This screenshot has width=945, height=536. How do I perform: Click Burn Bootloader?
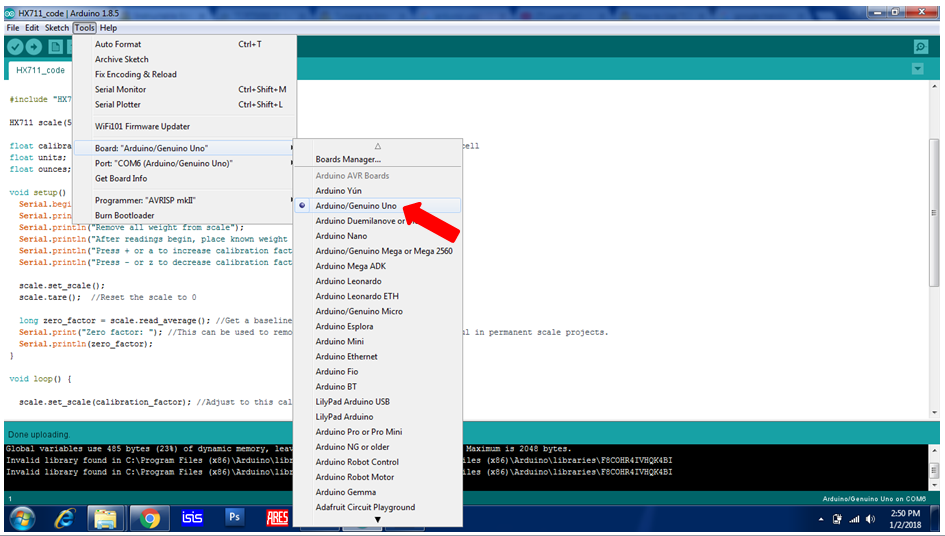(x=185, y=215)
